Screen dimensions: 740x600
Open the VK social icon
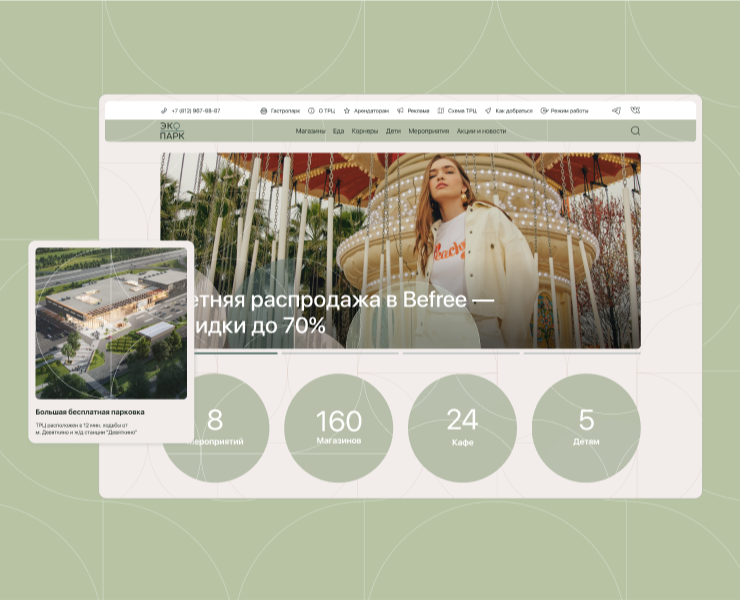(x=635, y=111)
